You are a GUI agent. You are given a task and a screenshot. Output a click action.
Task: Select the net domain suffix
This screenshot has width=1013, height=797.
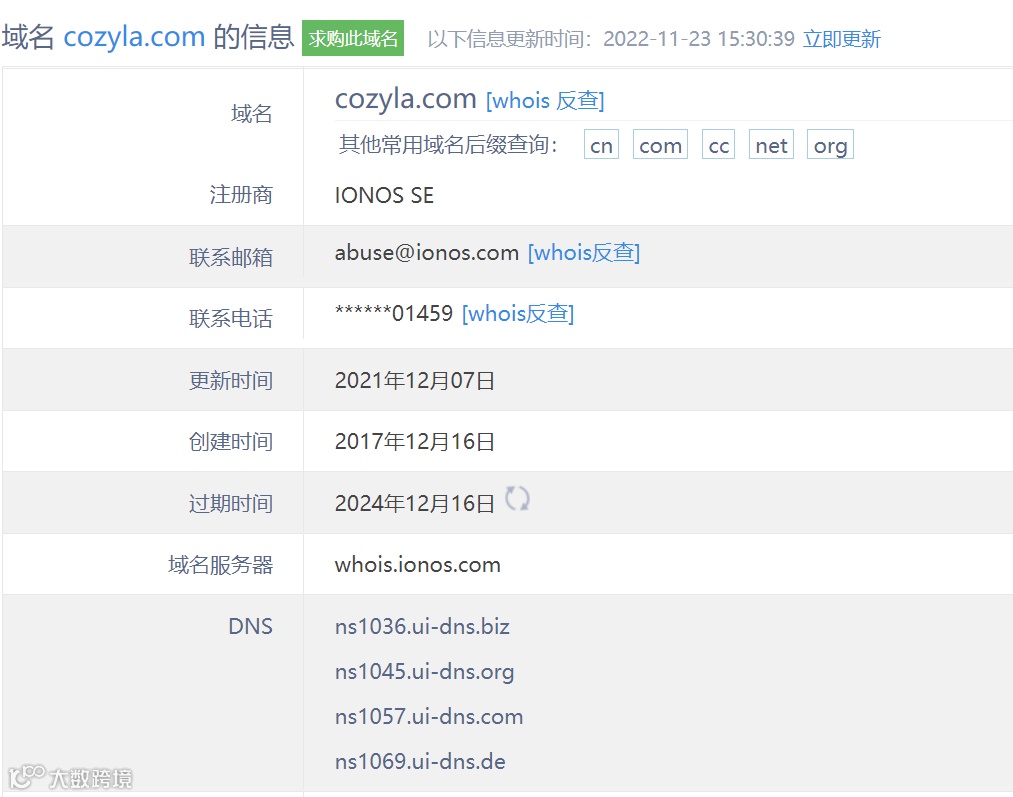(x=771, y=145)
